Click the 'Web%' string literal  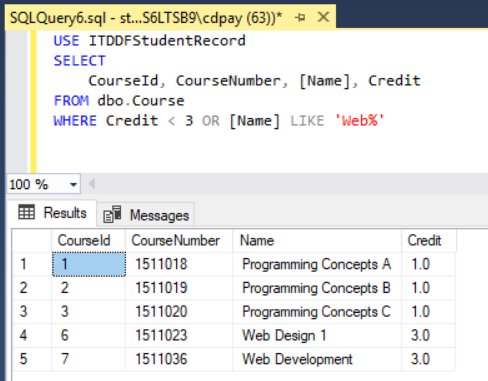pyautogui.click(x=359, y=121)
